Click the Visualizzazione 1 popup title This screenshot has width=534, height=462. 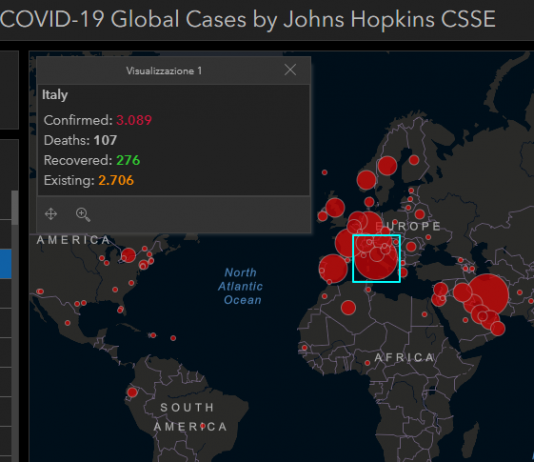[164, 71]
